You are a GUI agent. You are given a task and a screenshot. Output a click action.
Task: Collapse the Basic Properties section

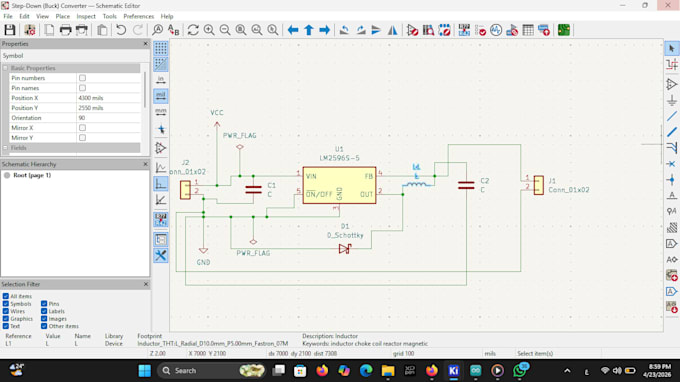pos(6,68)
